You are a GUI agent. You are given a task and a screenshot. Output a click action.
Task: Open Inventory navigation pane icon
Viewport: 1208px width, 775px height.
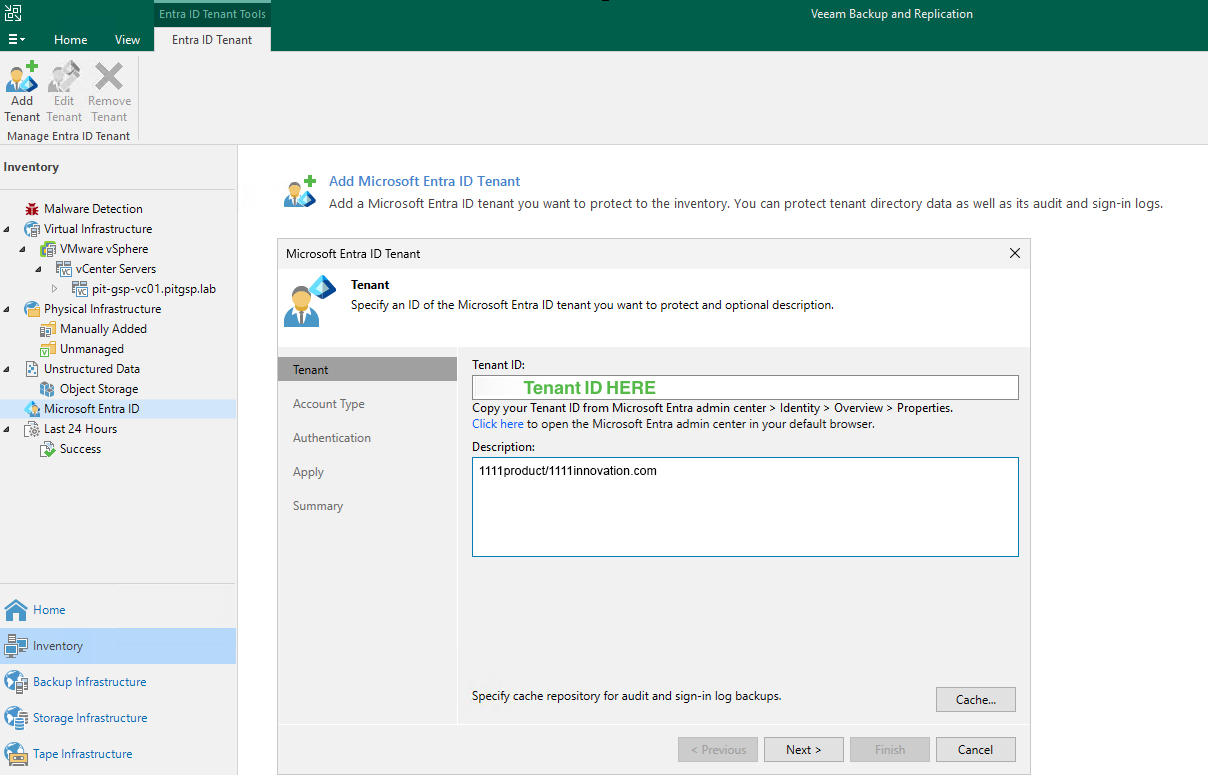click(16, 646)
